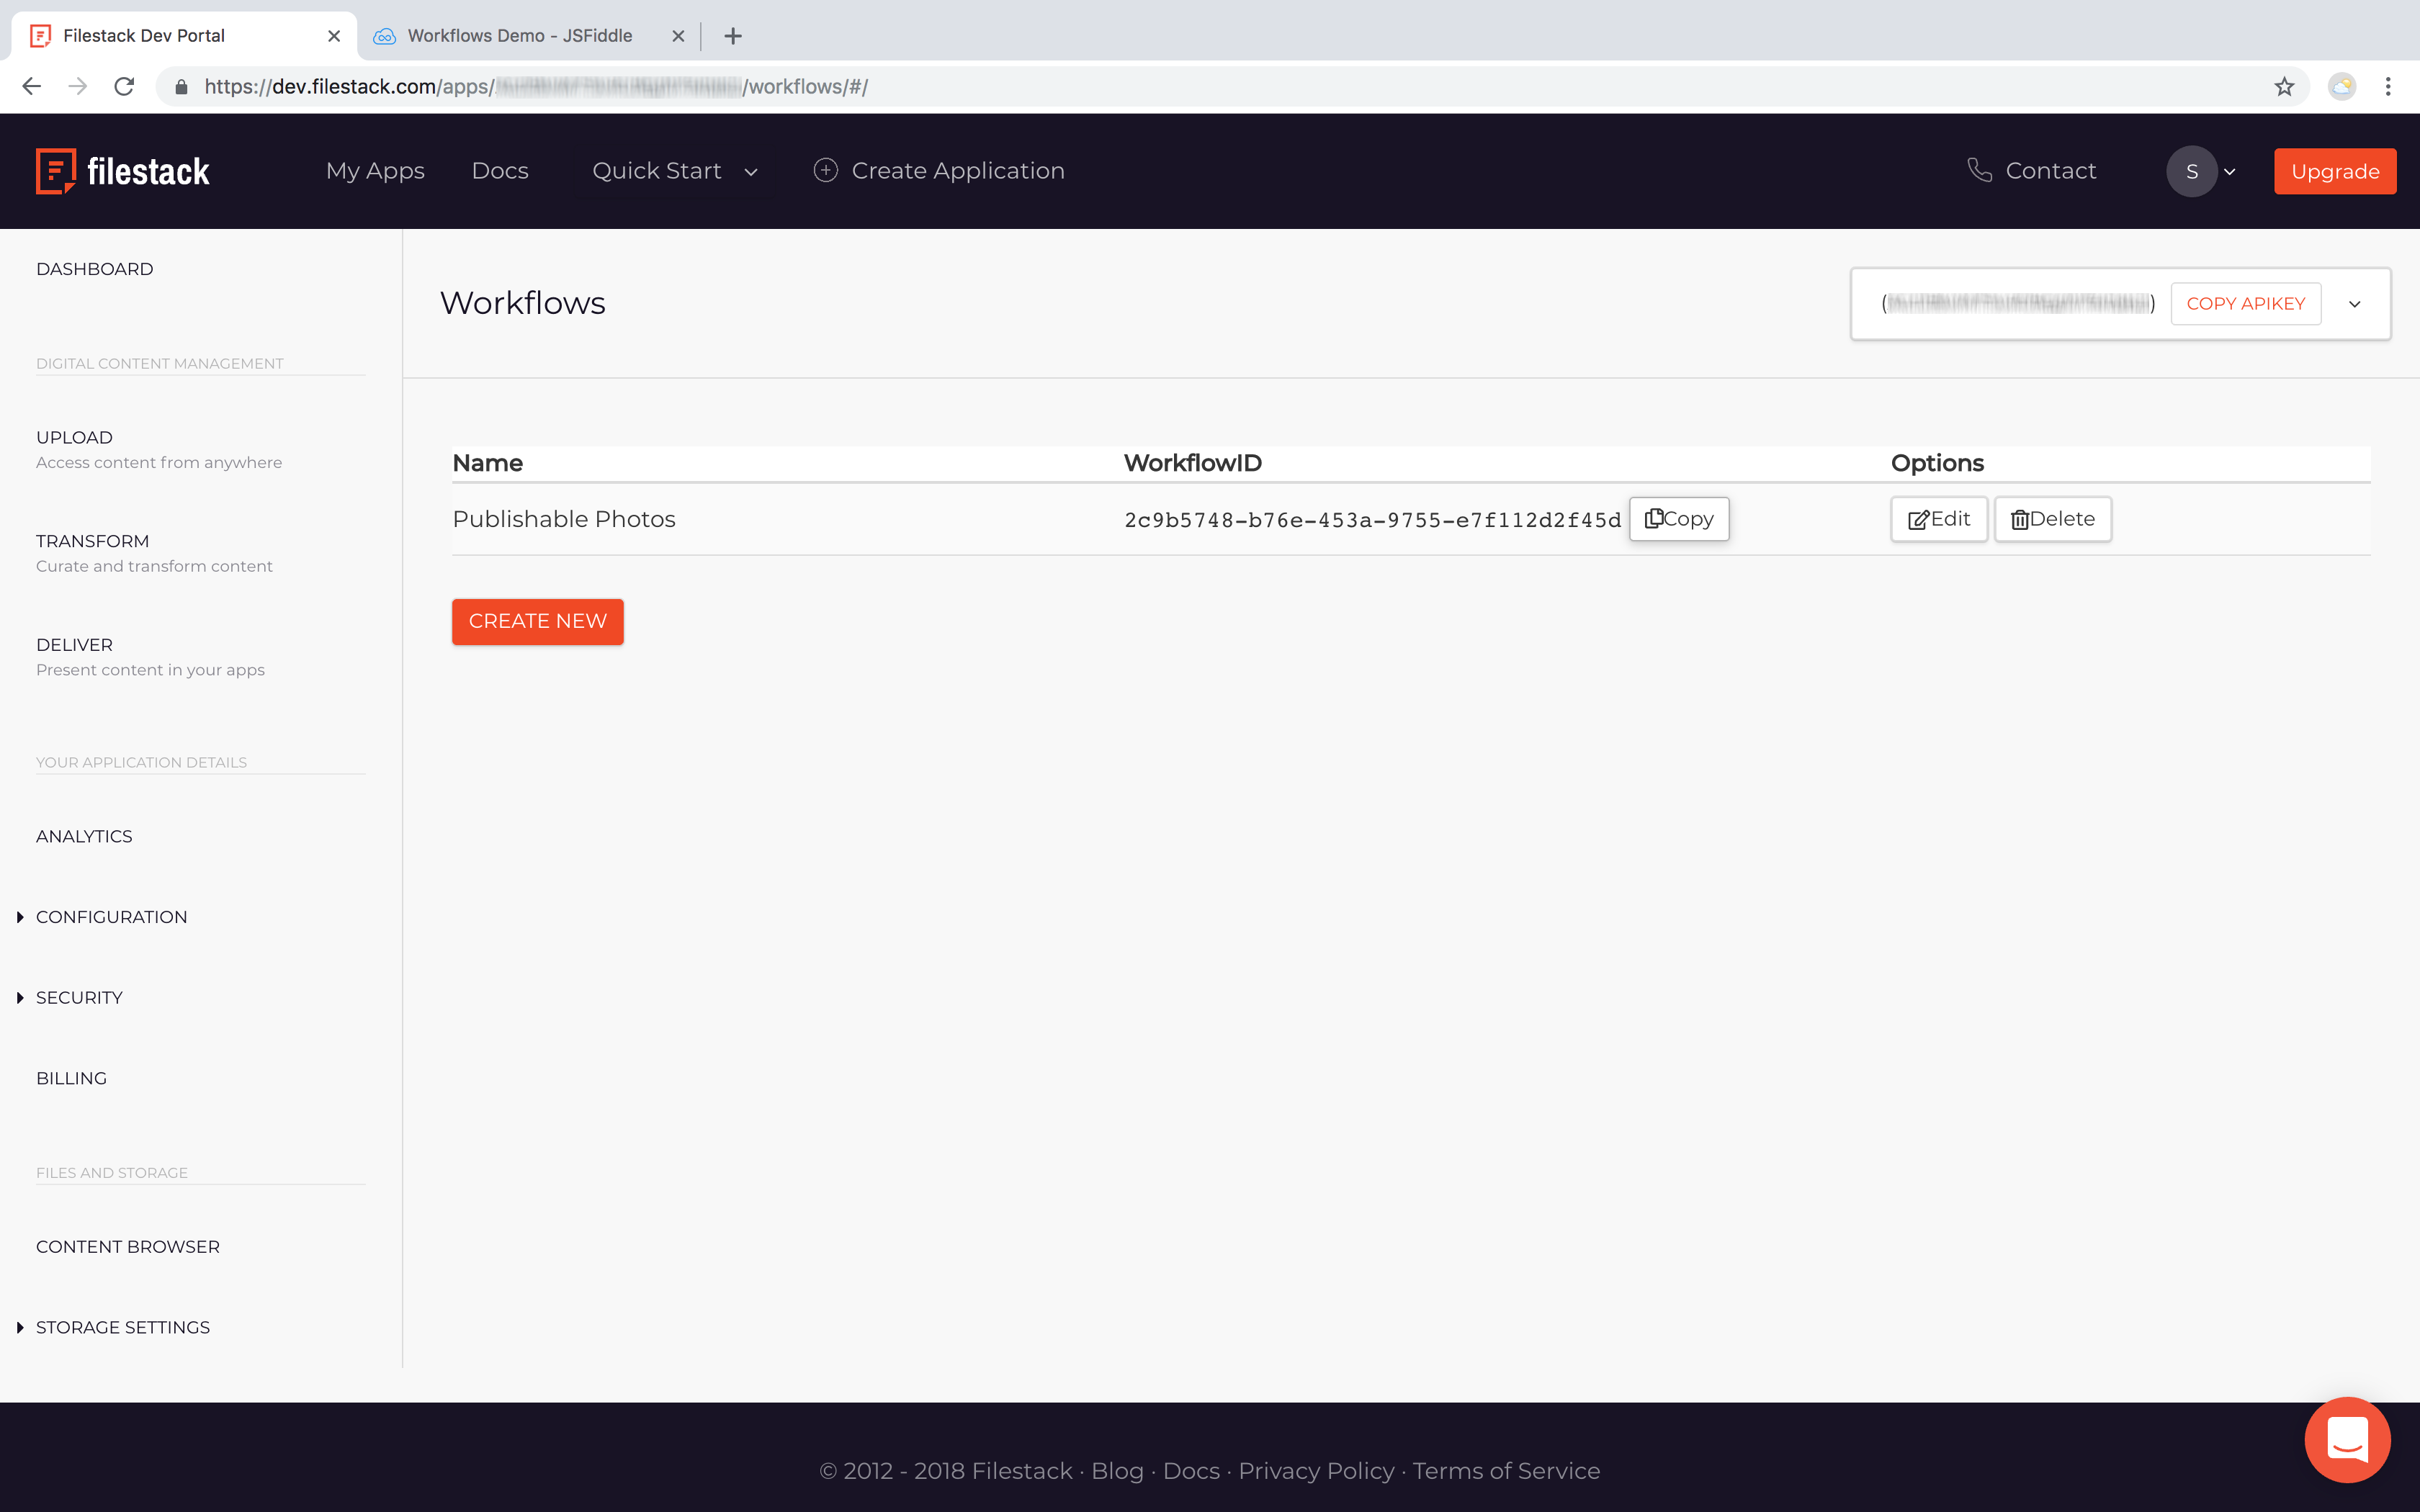This screenshot has width=2420, height=1512.
Task: Close the Filestack Dev Portal tab
Action: click(x=334, y=36)
